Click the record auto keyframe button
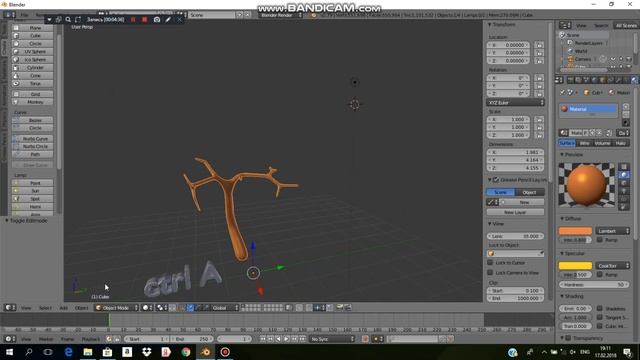Viewport: 640px width, 360px height. click(x=365, y=339)
